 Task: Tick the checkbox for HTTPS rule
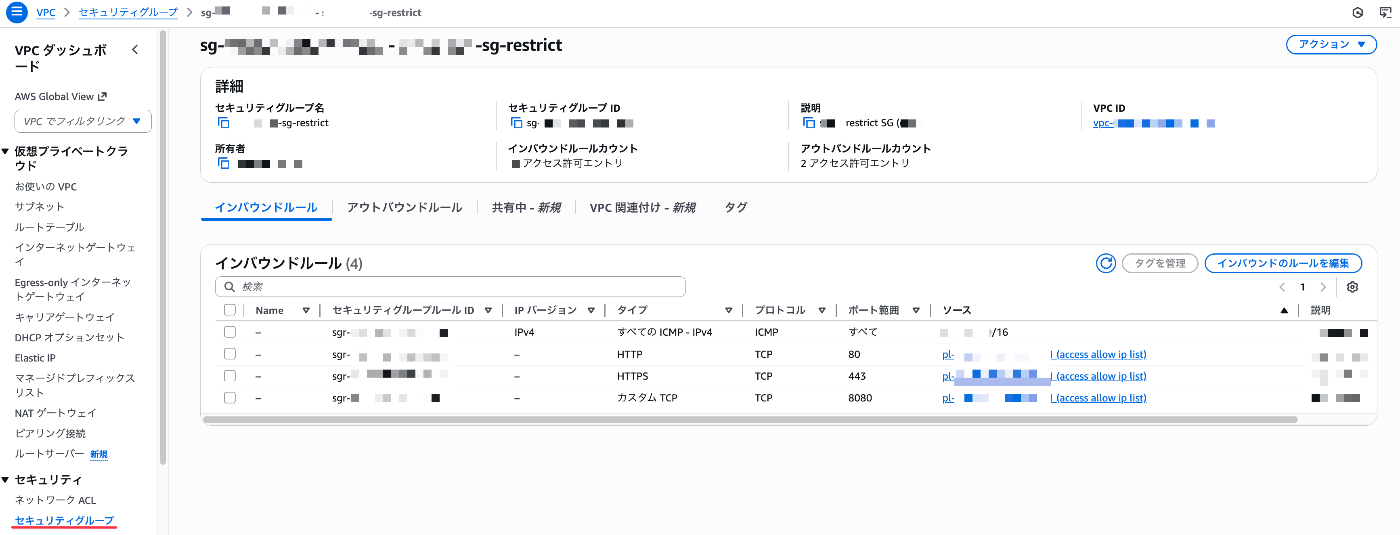tap(230, 376)
